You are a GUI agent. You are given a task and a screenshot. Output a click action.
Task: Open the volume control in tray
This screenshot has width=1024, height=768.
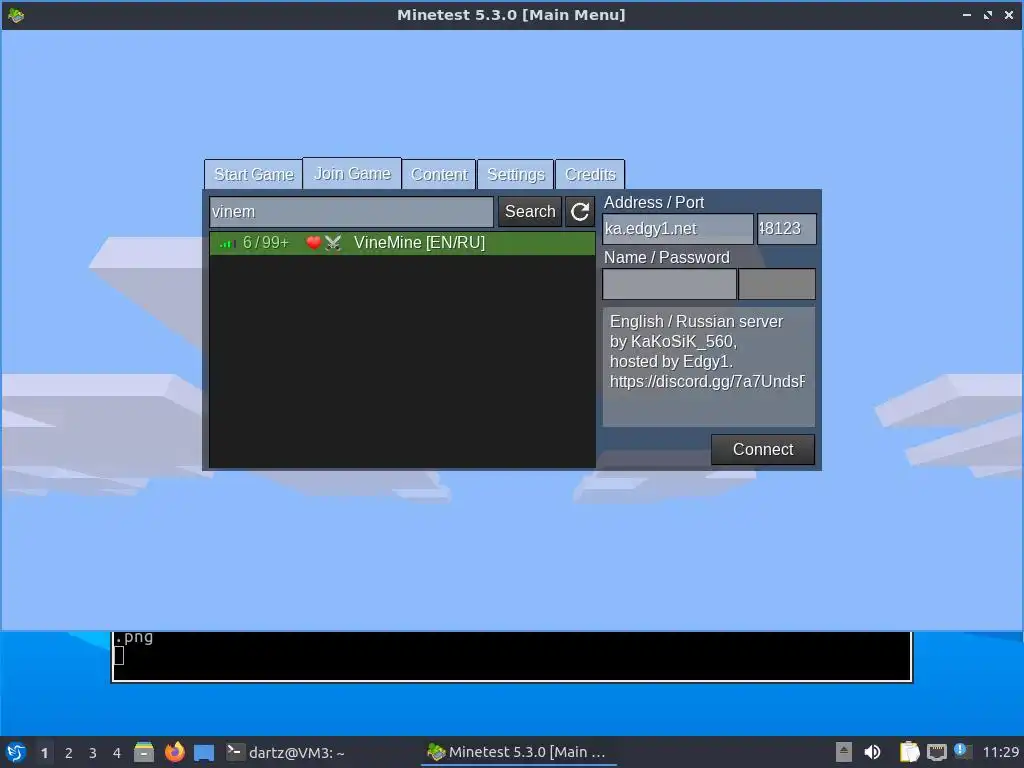[x=872, y=752]
